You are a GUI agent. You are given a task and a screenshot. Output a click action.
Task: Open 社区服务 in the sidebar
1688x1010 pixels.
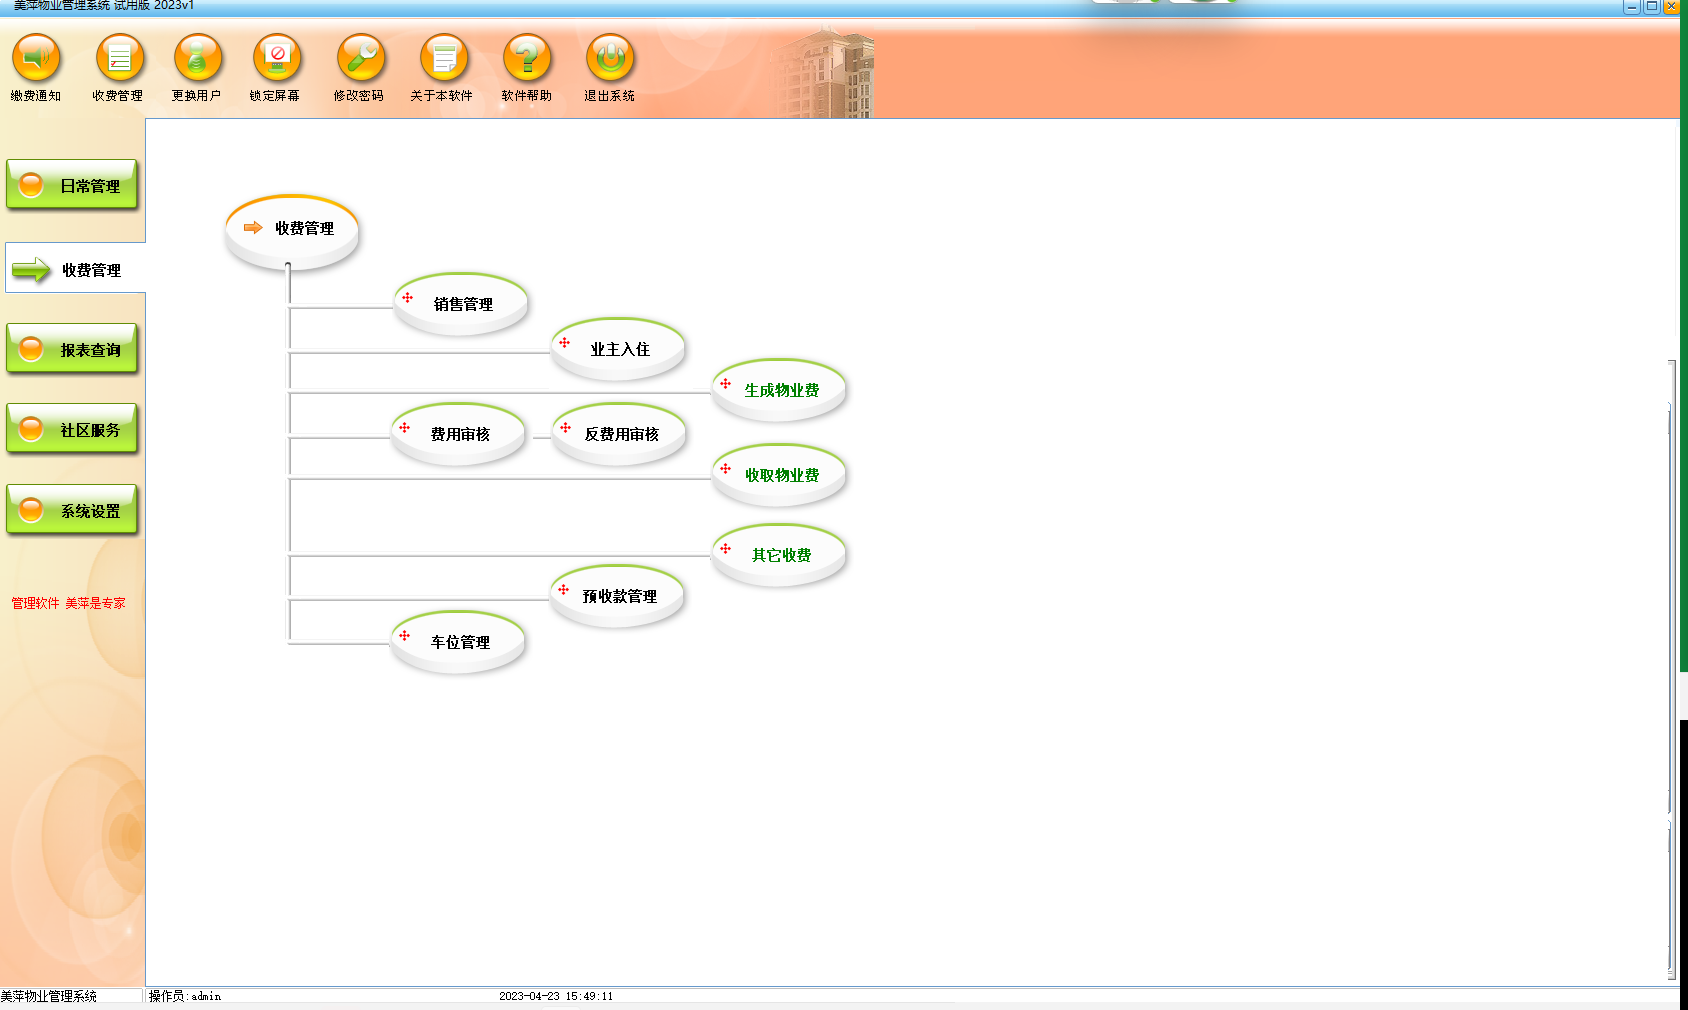pyautogui.click(x=72, y=429)
